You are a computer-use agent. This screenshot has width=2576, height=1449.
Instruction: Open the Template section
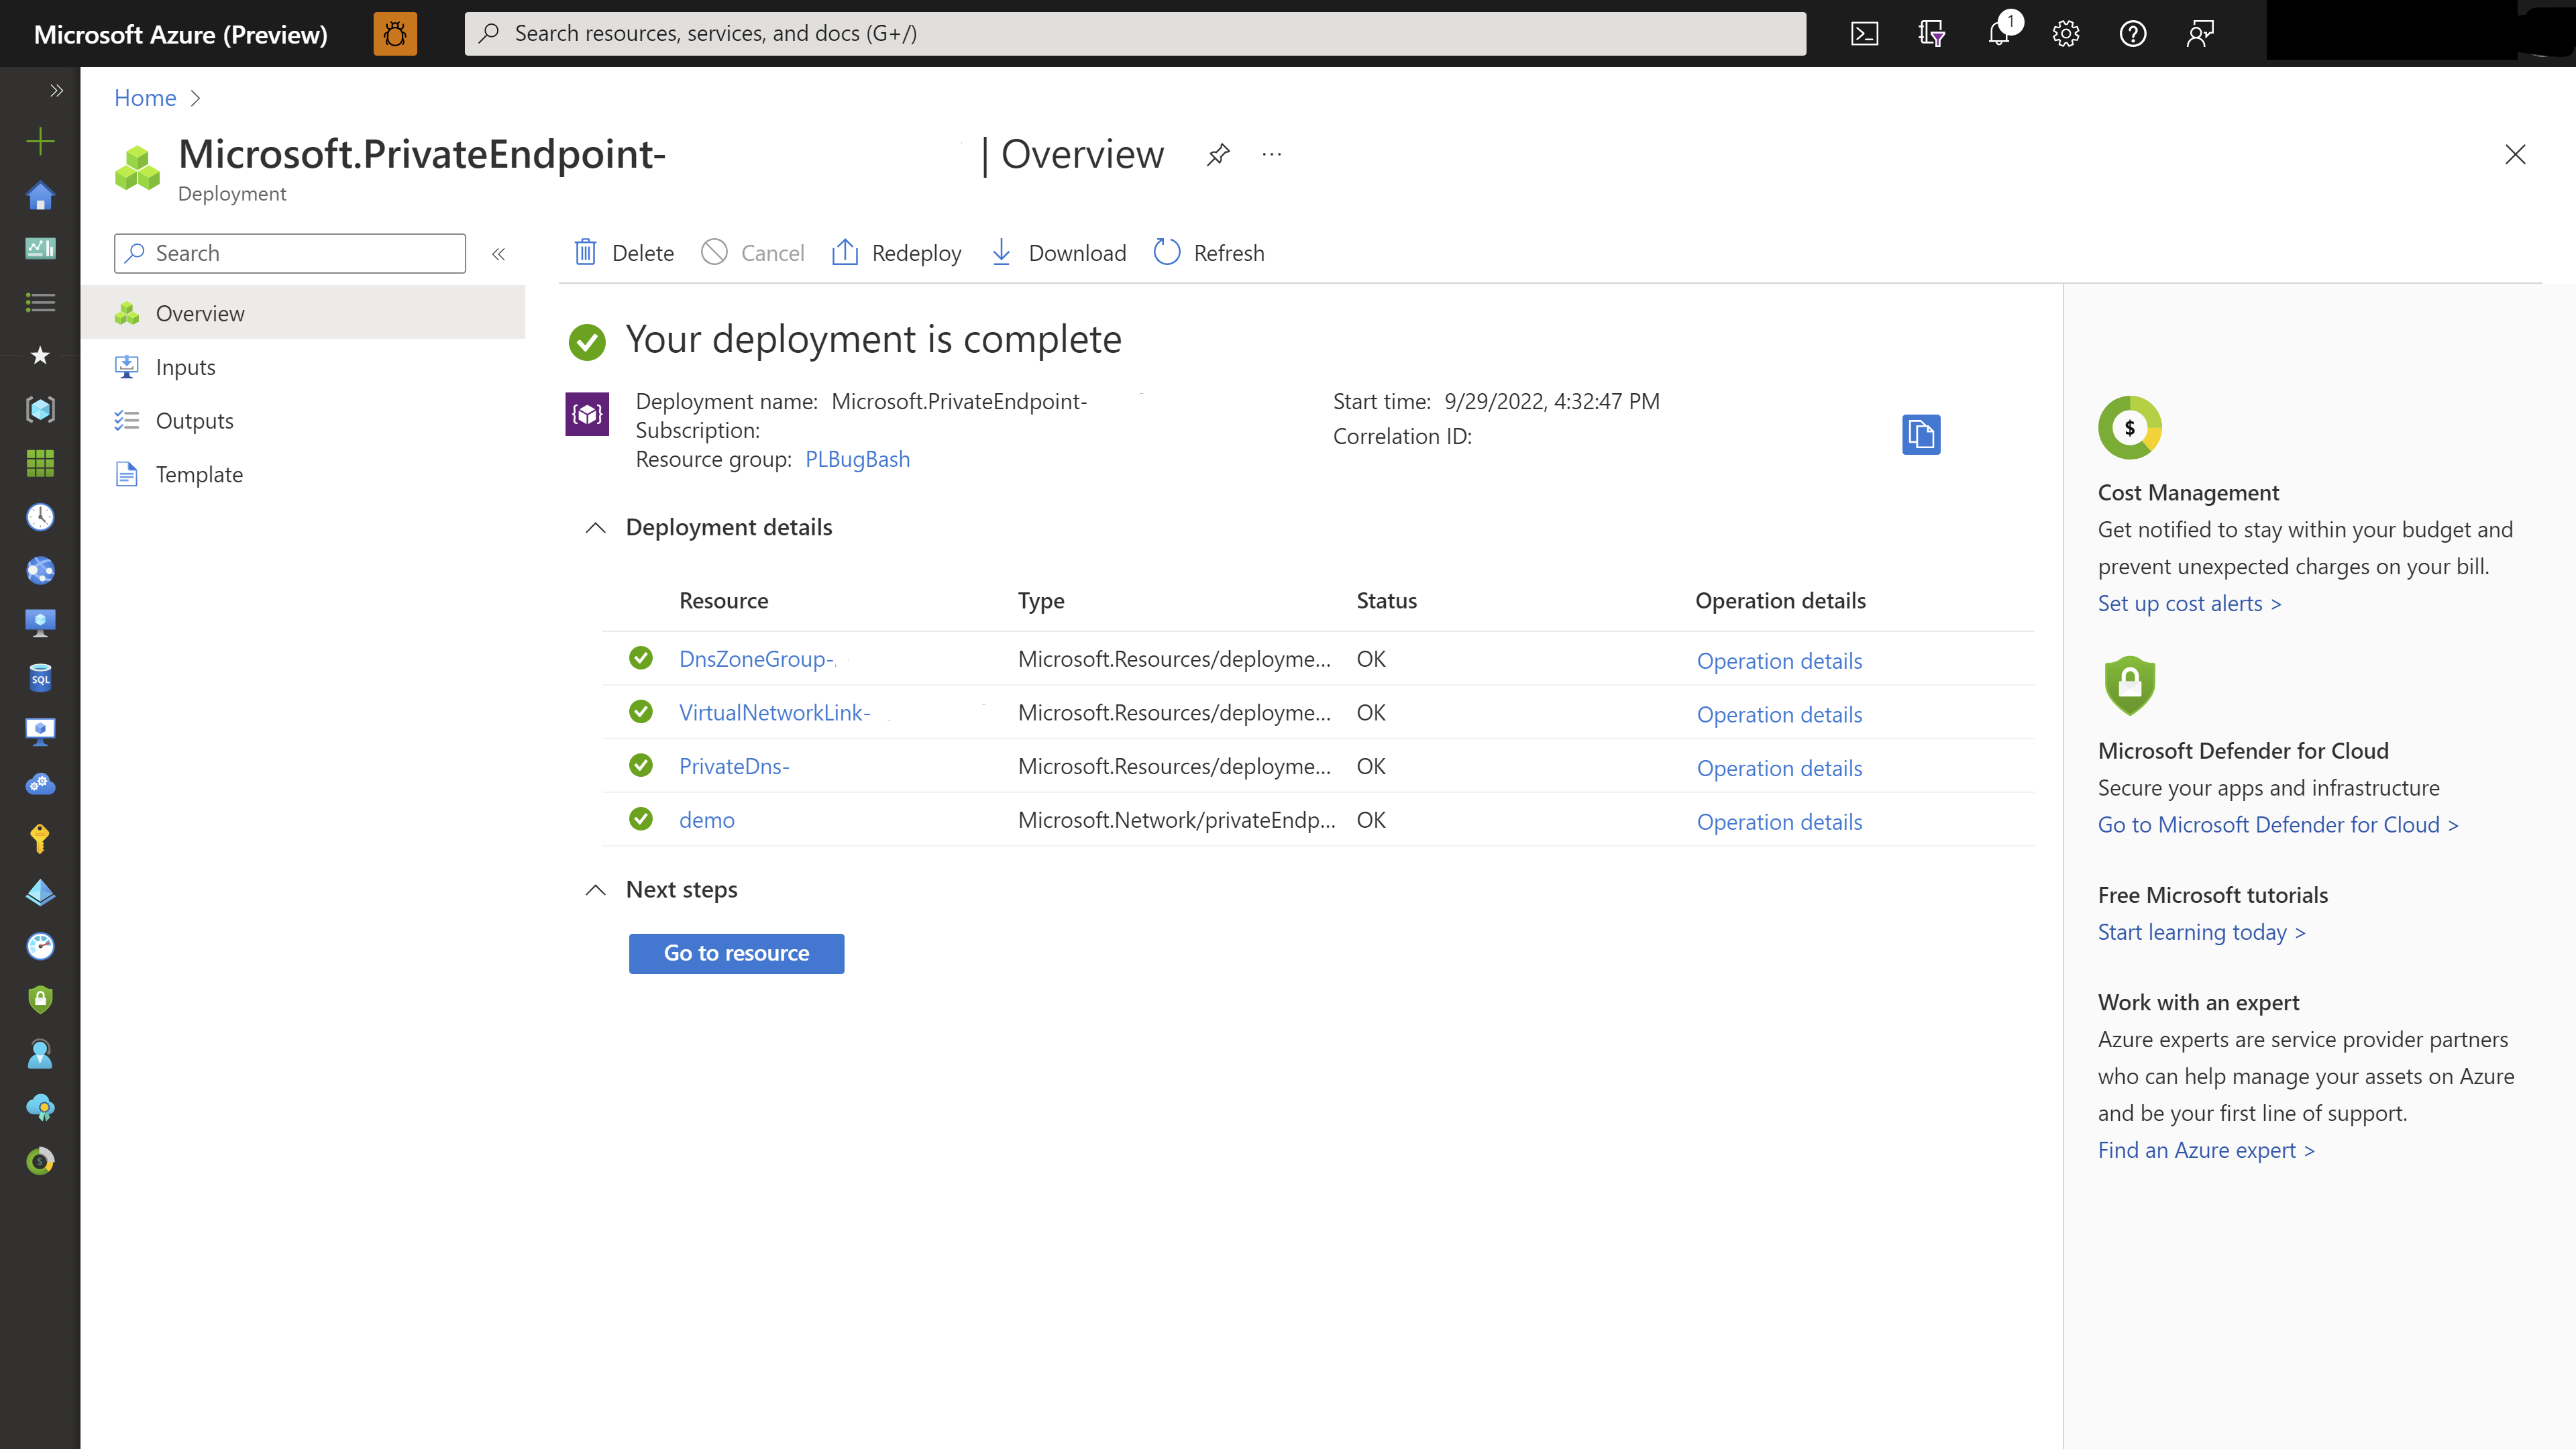click(x=199, y=474)
